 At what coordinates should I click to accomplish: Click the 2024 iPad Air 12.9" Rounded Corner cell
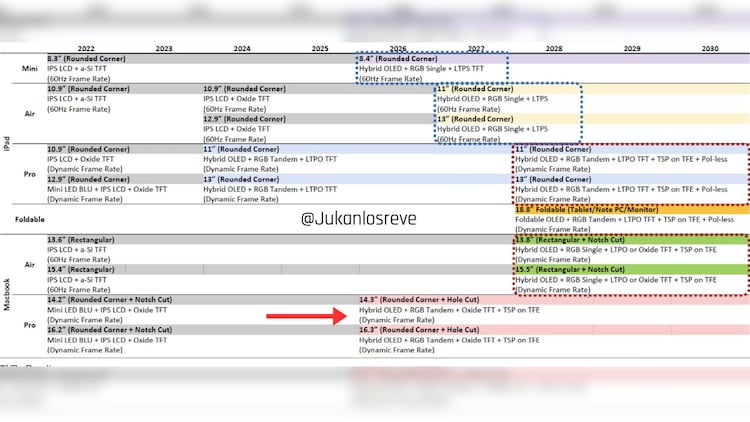pos(245,119)
